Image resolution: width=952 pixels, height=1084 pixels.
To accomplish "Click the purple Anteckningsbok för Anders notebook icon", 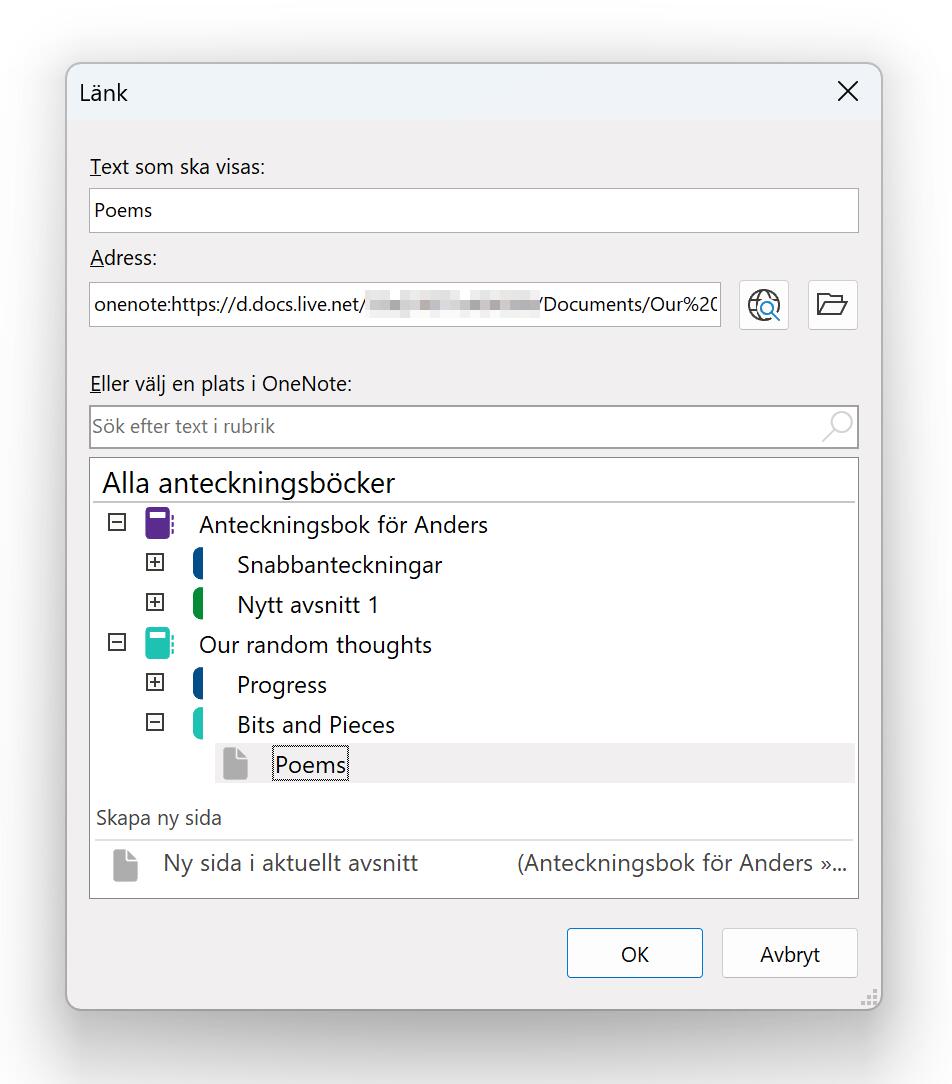I will click(x=158, y=523).
